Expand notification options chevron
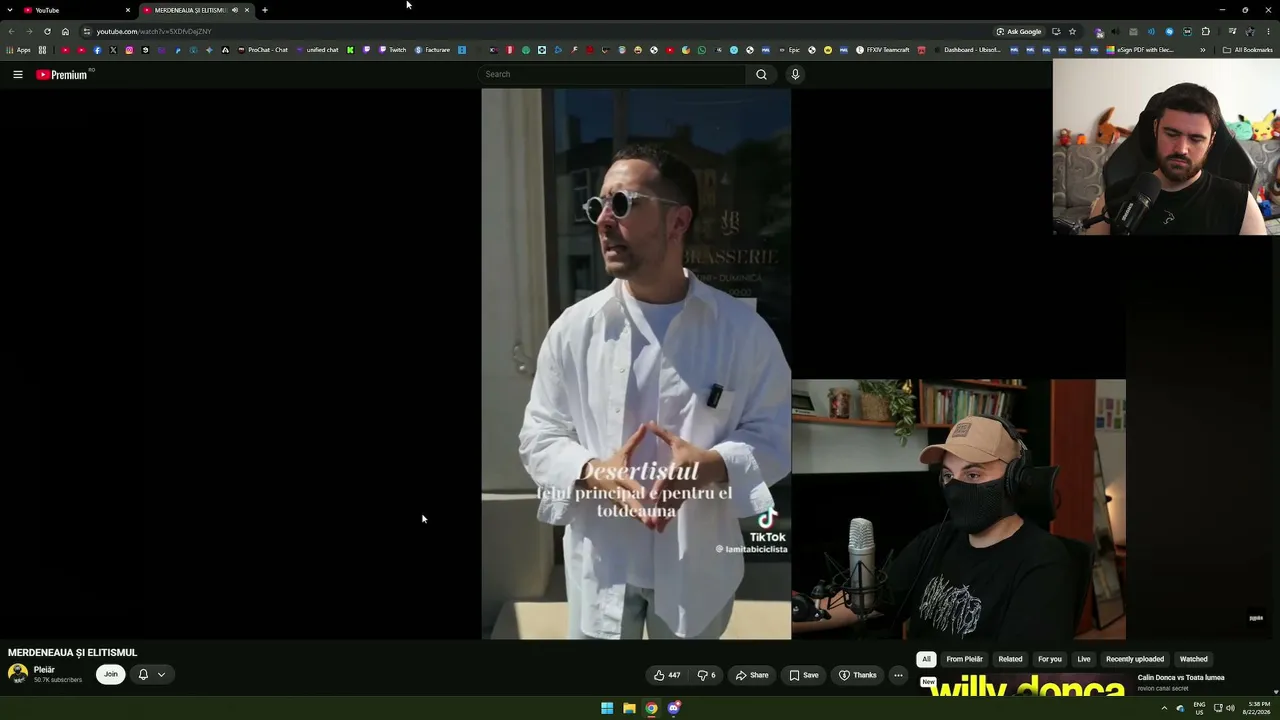 coord(161,674)
